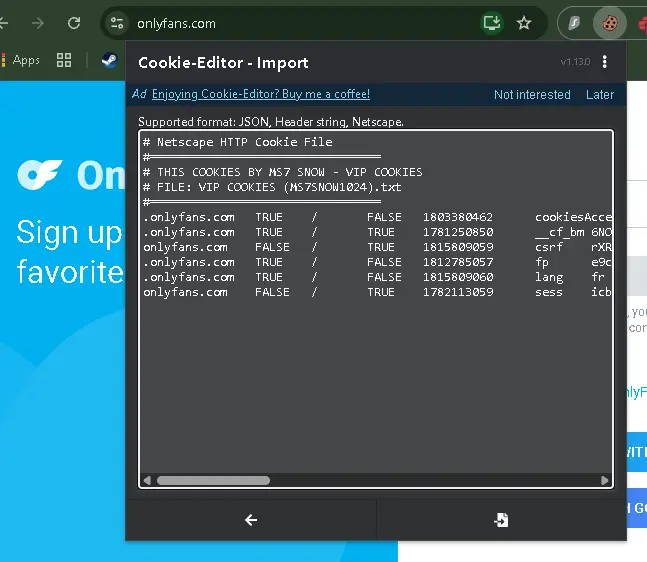Image resolution: width=647 pixels, height=562 pixels.
Task: Click the scrollbar left arrow in text area
Action: click(x=147, y=480)
